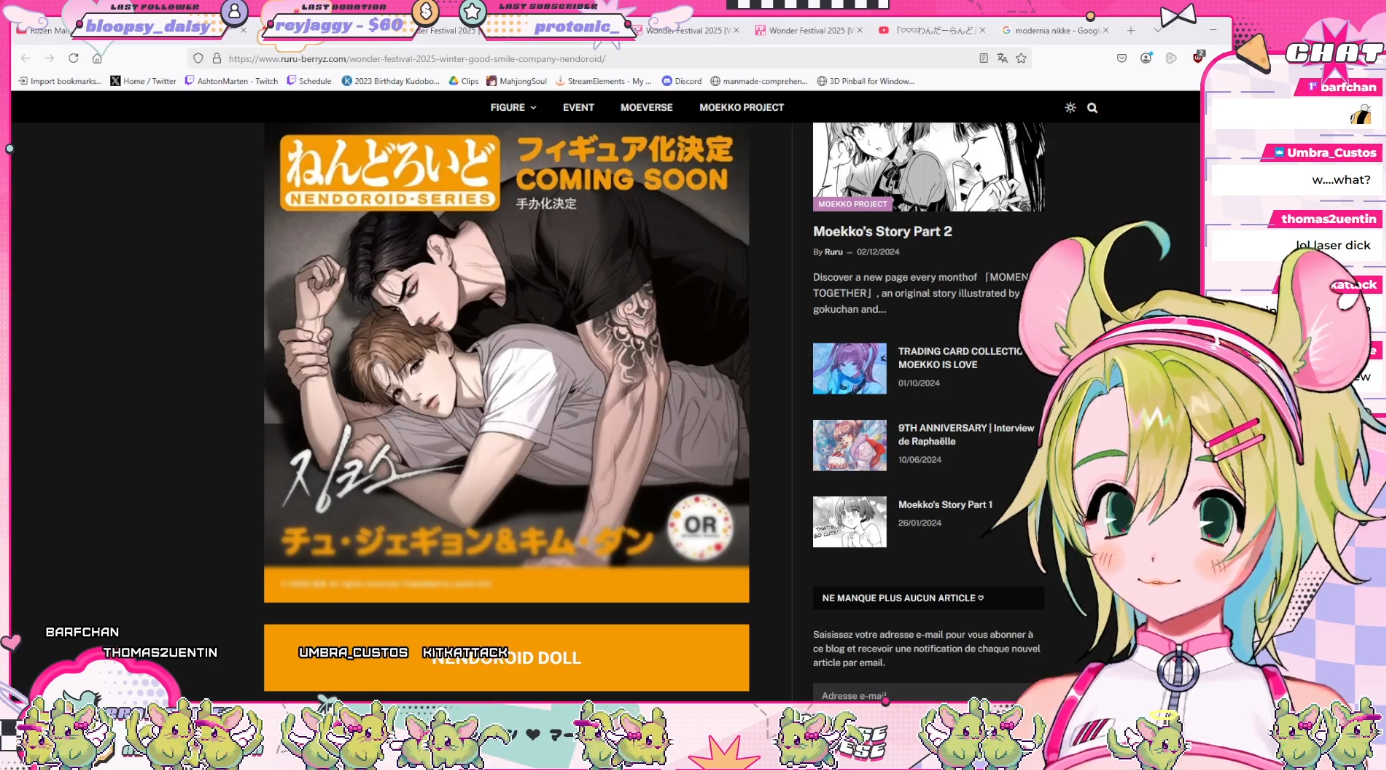This screenshot has height=770, width=1386.
Task: Show site security info via padlock icon
Action: click(216, 58)
